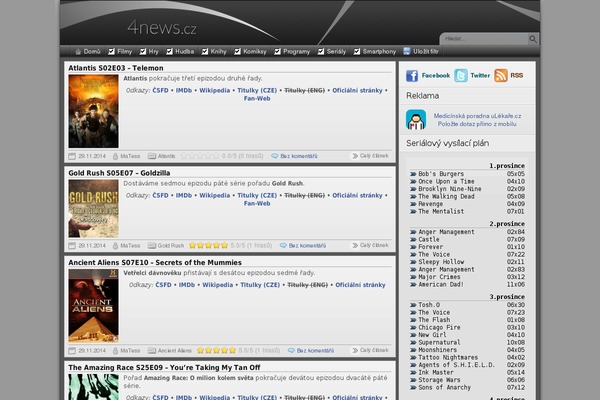Open Gold Rush S05E07 - Goldzilla article title

click(119, 173)
